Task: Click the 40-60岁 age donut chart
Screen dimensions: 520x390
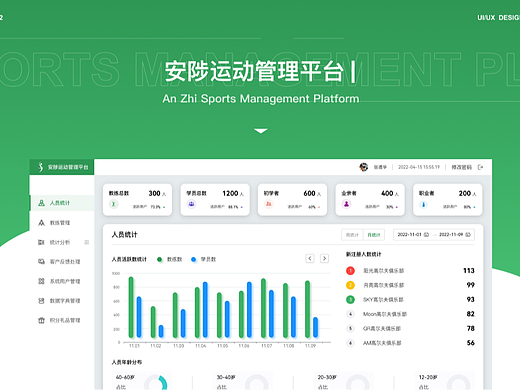Action: click(x=156, y=383)
